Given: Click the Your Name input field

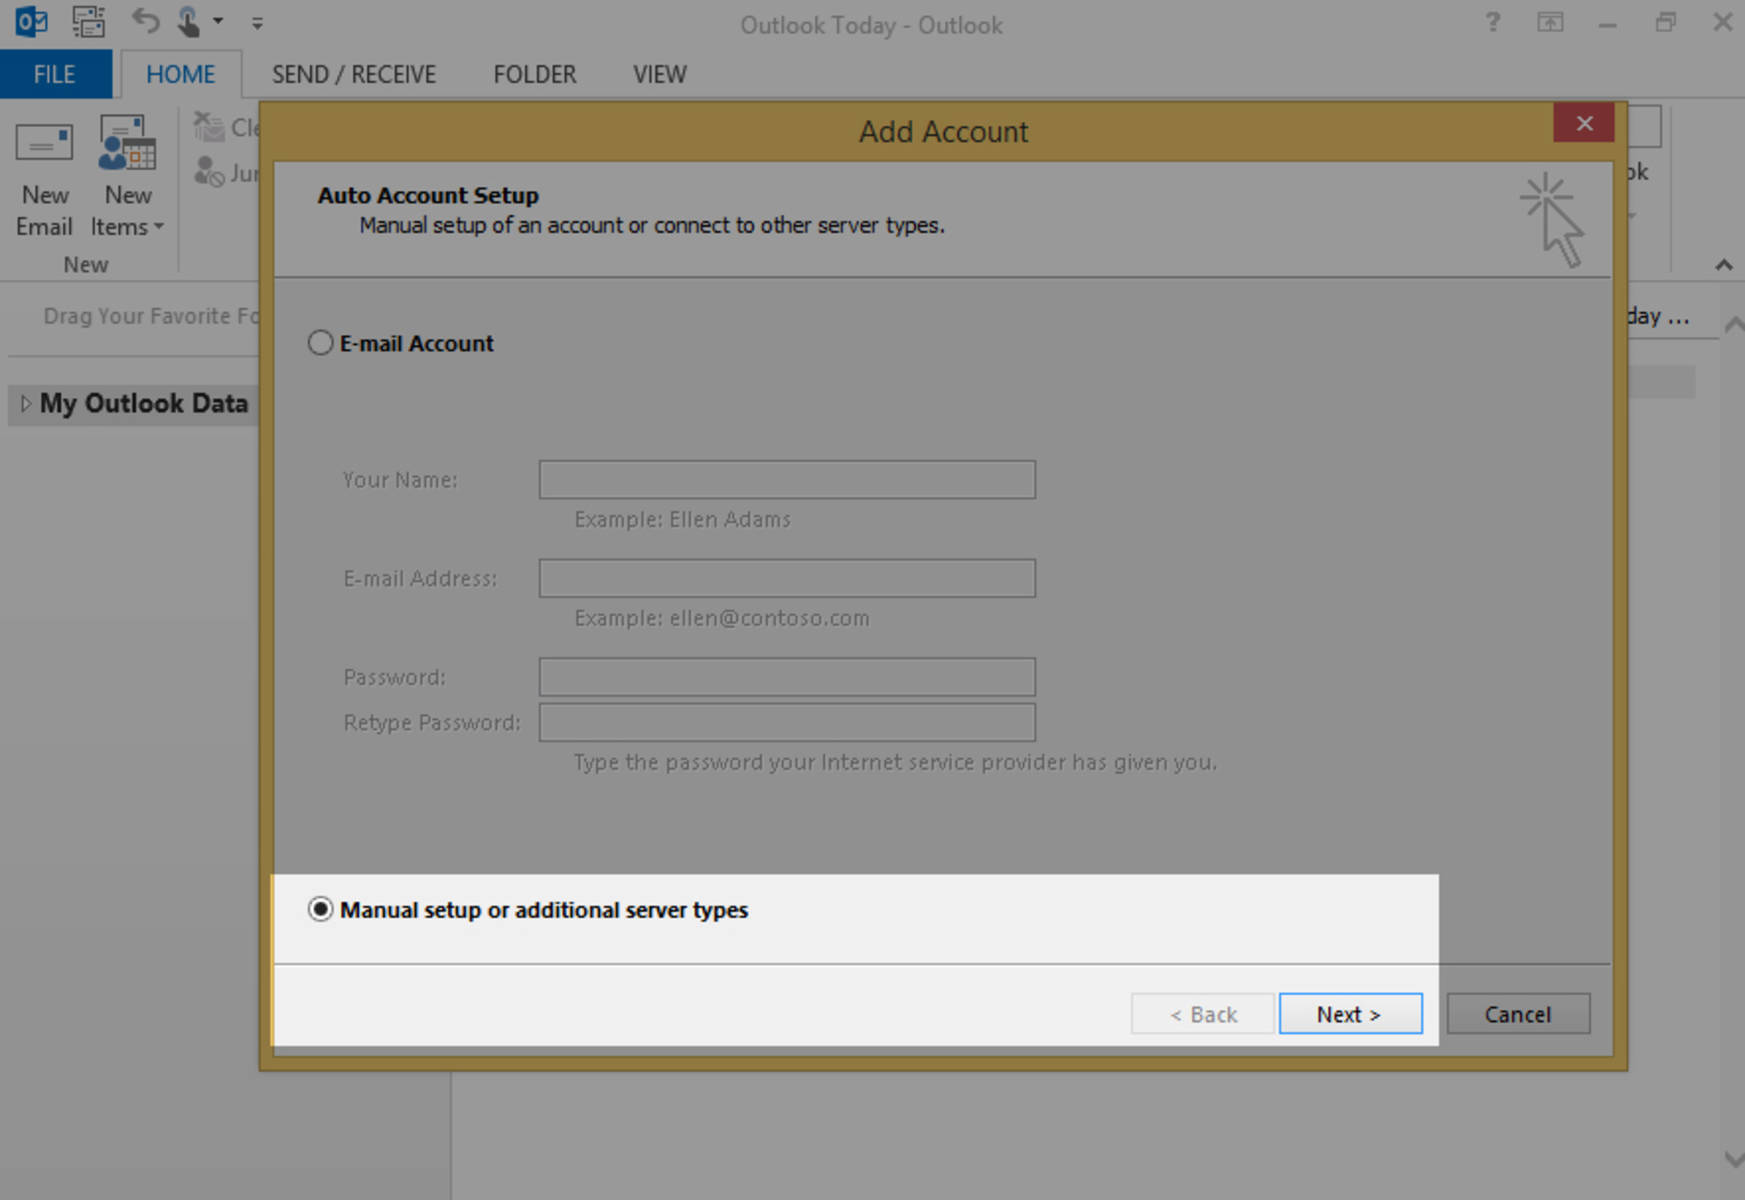Looking at the screenshot, I should [x=787, y=480].
